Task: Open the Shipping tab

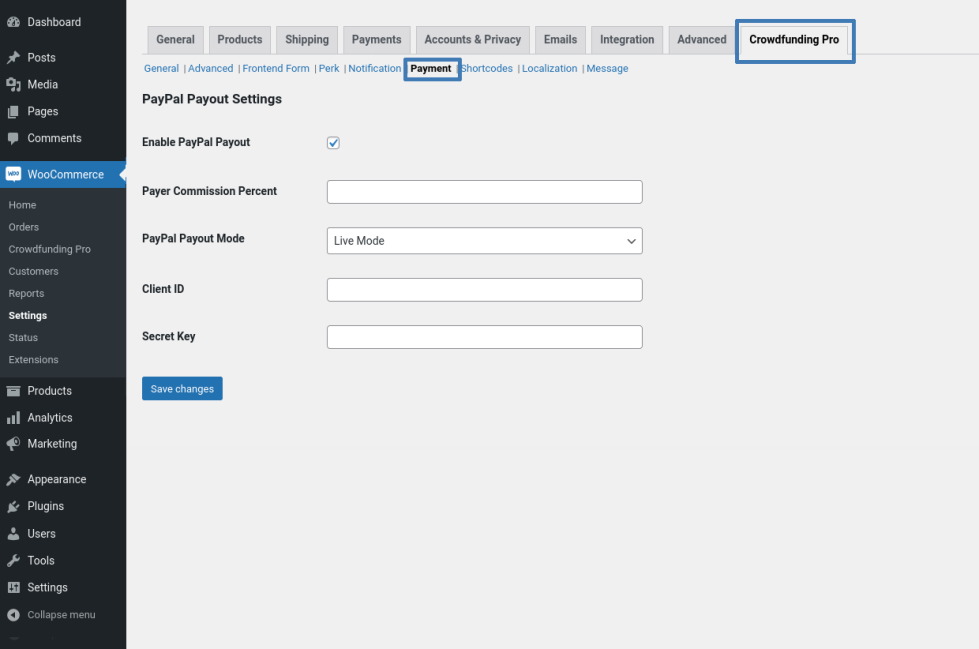Action: pos(307,39)
